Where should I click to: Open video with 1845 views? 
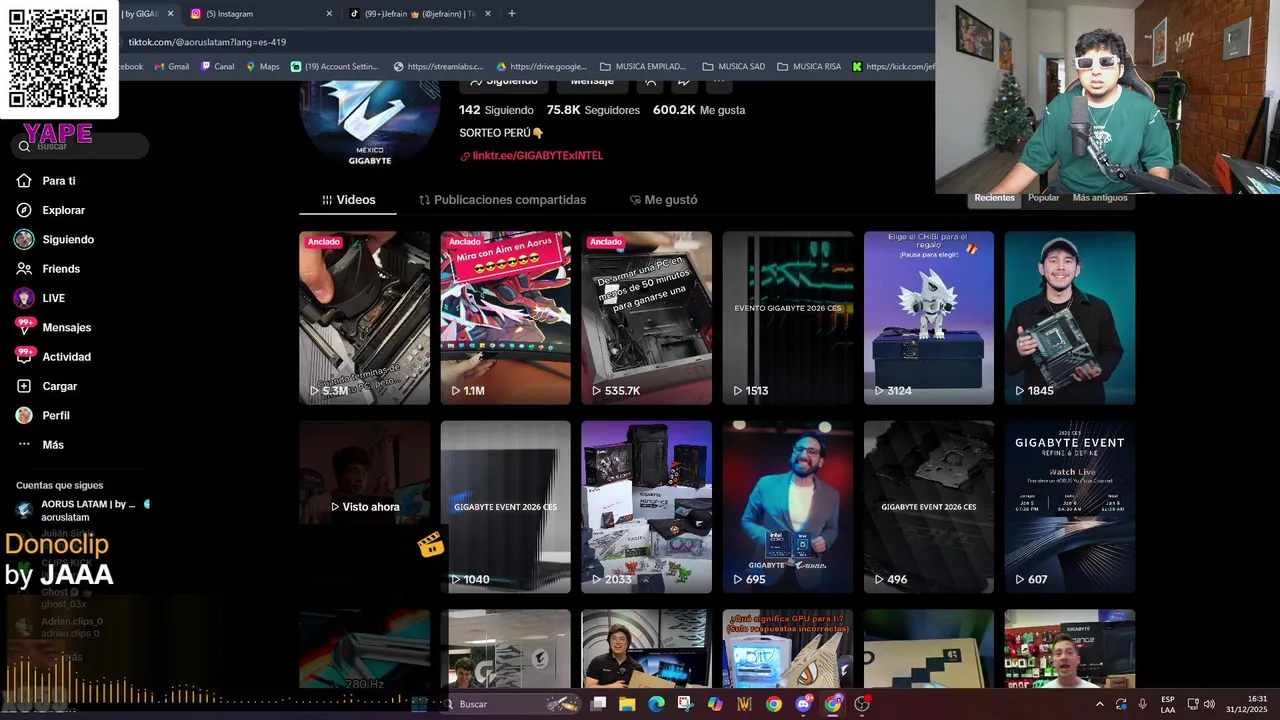pyautogui.click(x=1069, y=318)
